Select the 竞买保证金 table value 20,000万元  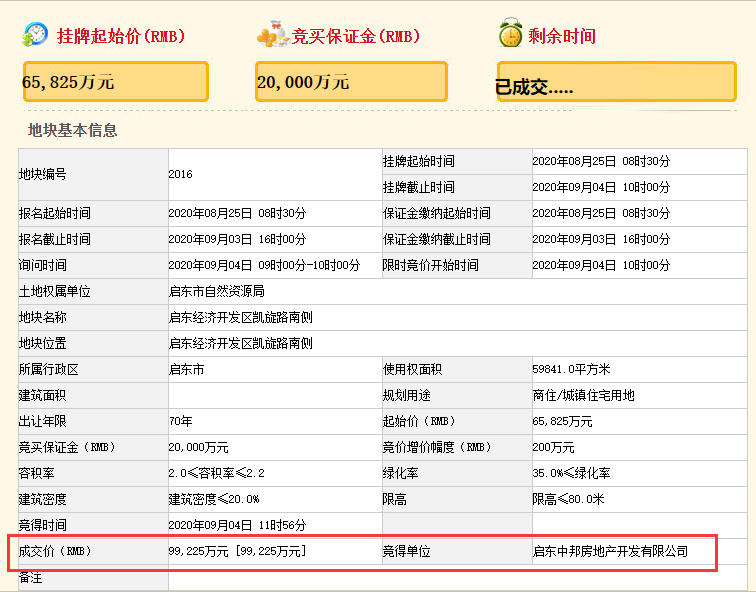pyautogui.click(x=198, y=447)
